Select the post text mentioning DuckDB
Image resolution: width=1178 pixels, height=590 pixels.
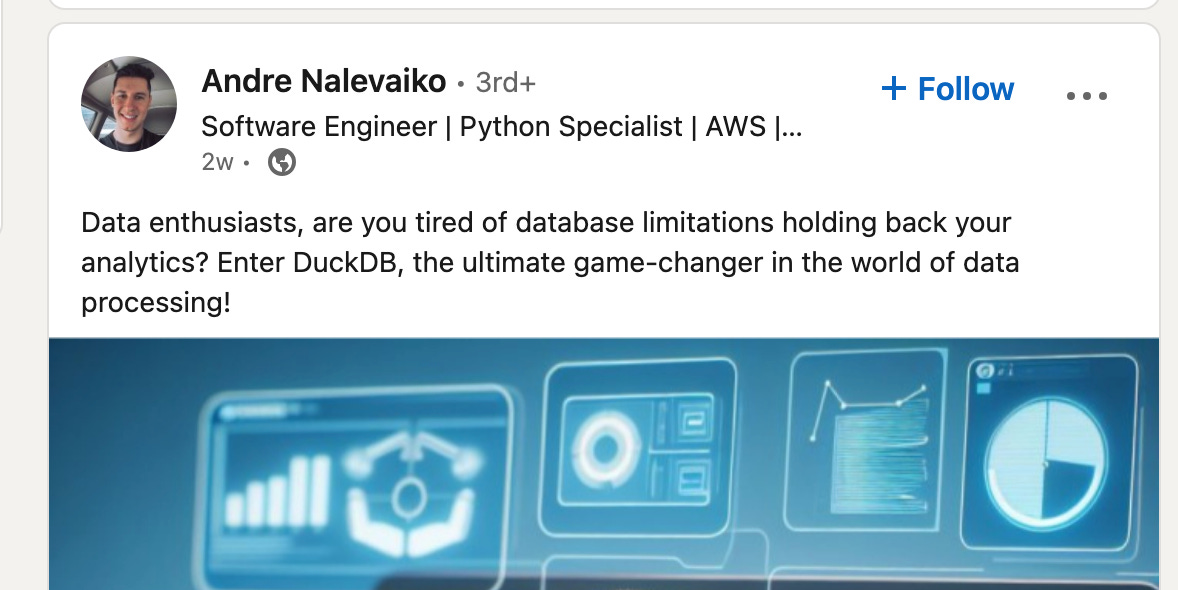tap(550, 262)
